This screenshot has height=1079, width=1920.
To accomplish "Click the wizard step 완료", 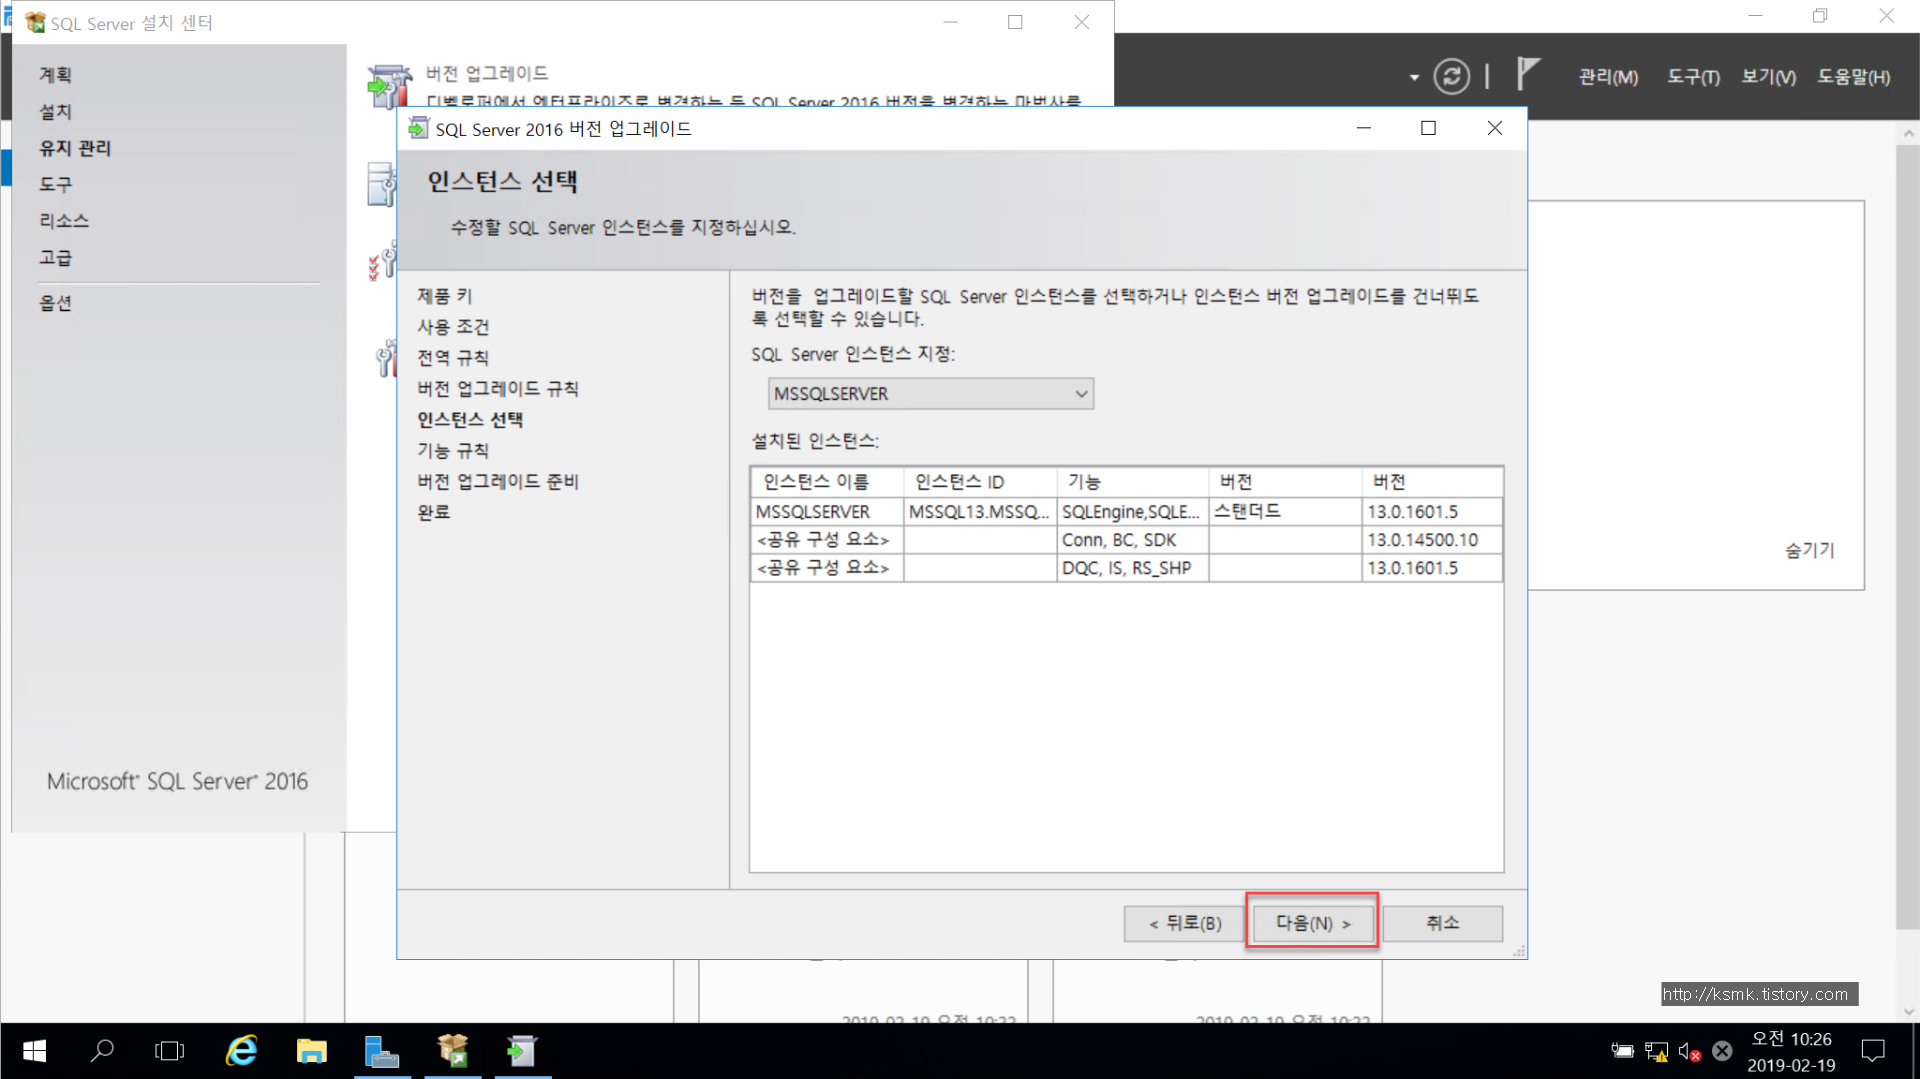I will point(434,513).
